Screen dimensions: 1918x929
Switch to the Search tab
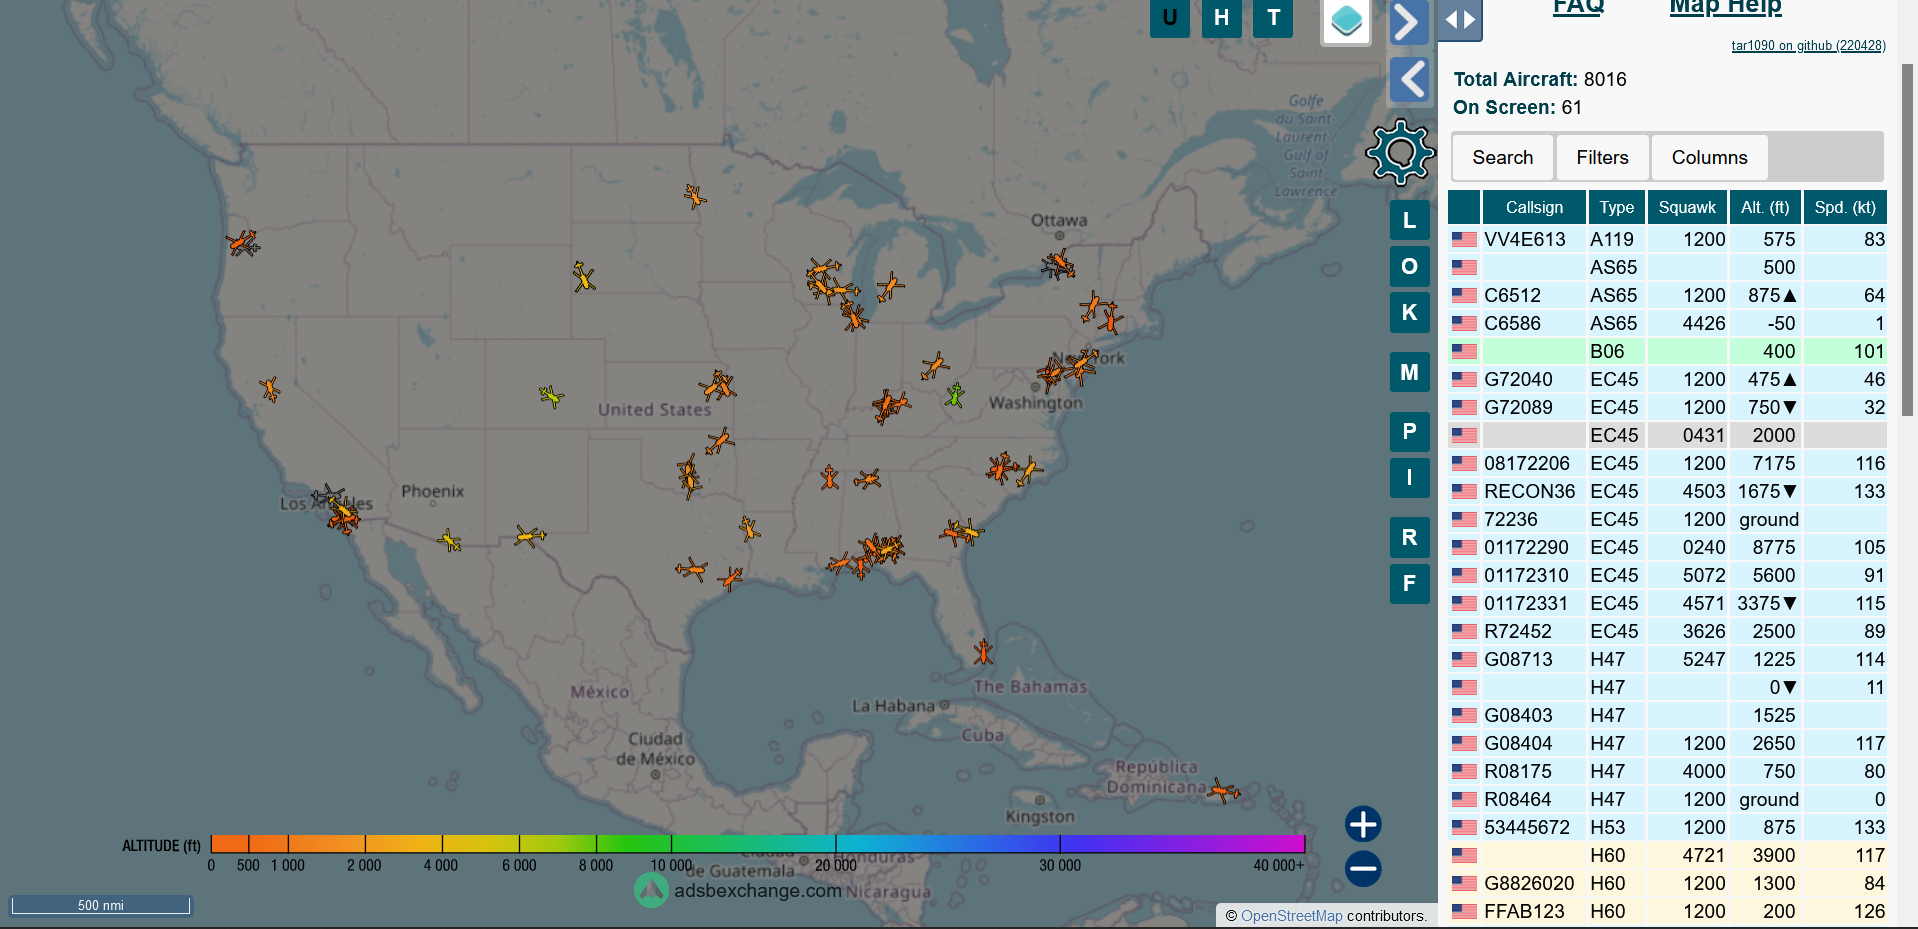click(1502, 157)
